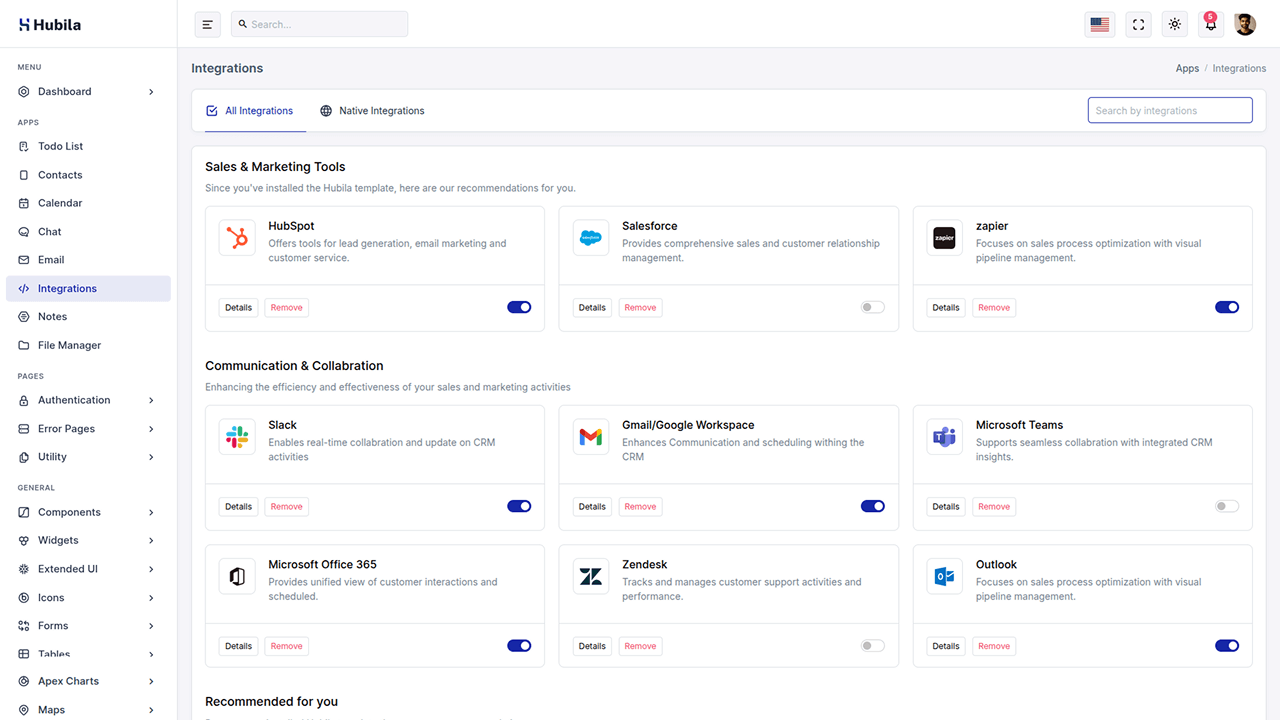Focus the Search by integrations field
The height and width of the screenshot is (720, 1280).
coord(1170,110)
